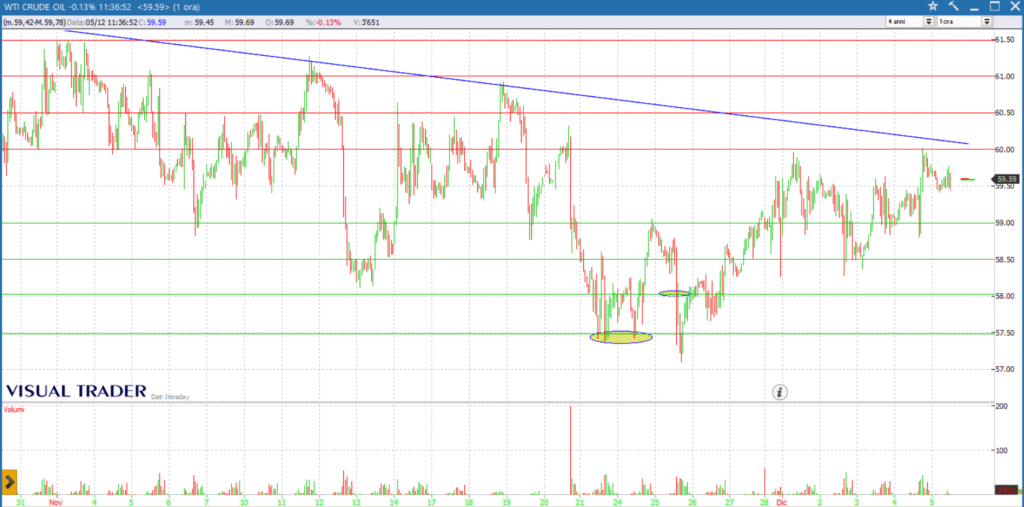Viewport: 1024px width, 507px height.
Task: Click the circled info icon on chart
Action: click(x=780, y=392)
